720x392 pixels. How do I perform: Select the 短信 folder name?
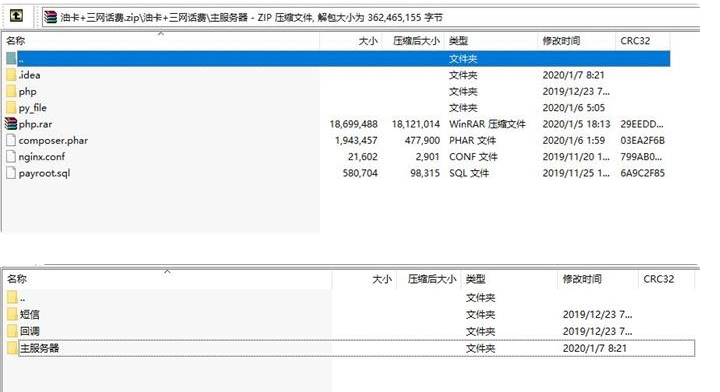pyautogui.click(x=29, y=314)
